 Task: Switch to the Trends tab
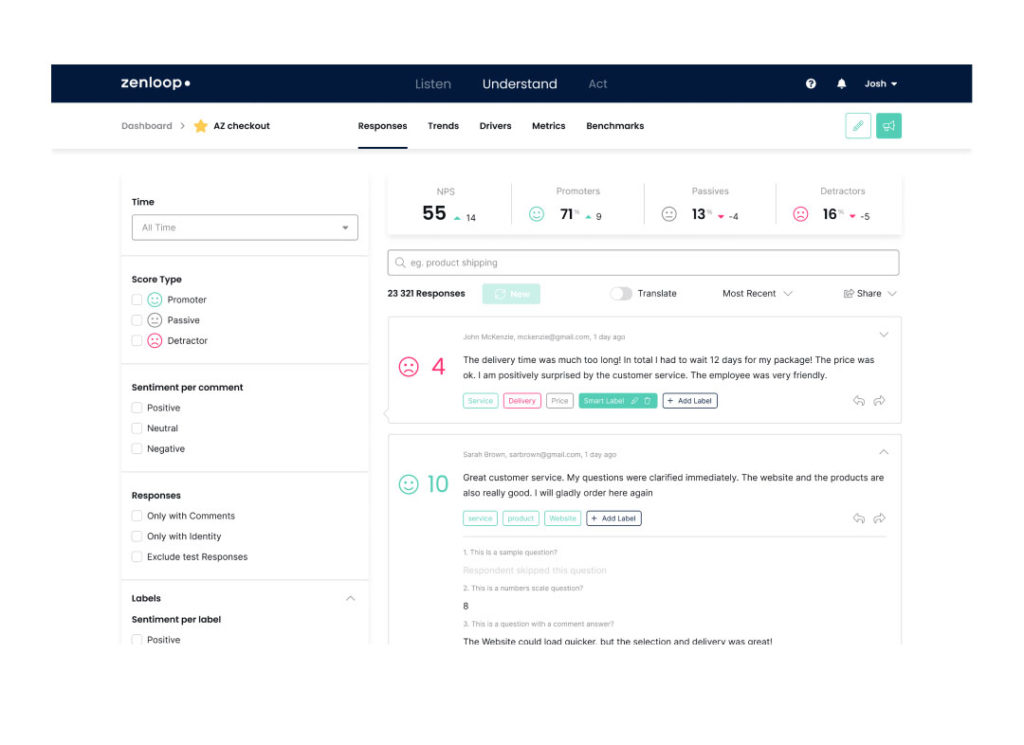(443, 126)
